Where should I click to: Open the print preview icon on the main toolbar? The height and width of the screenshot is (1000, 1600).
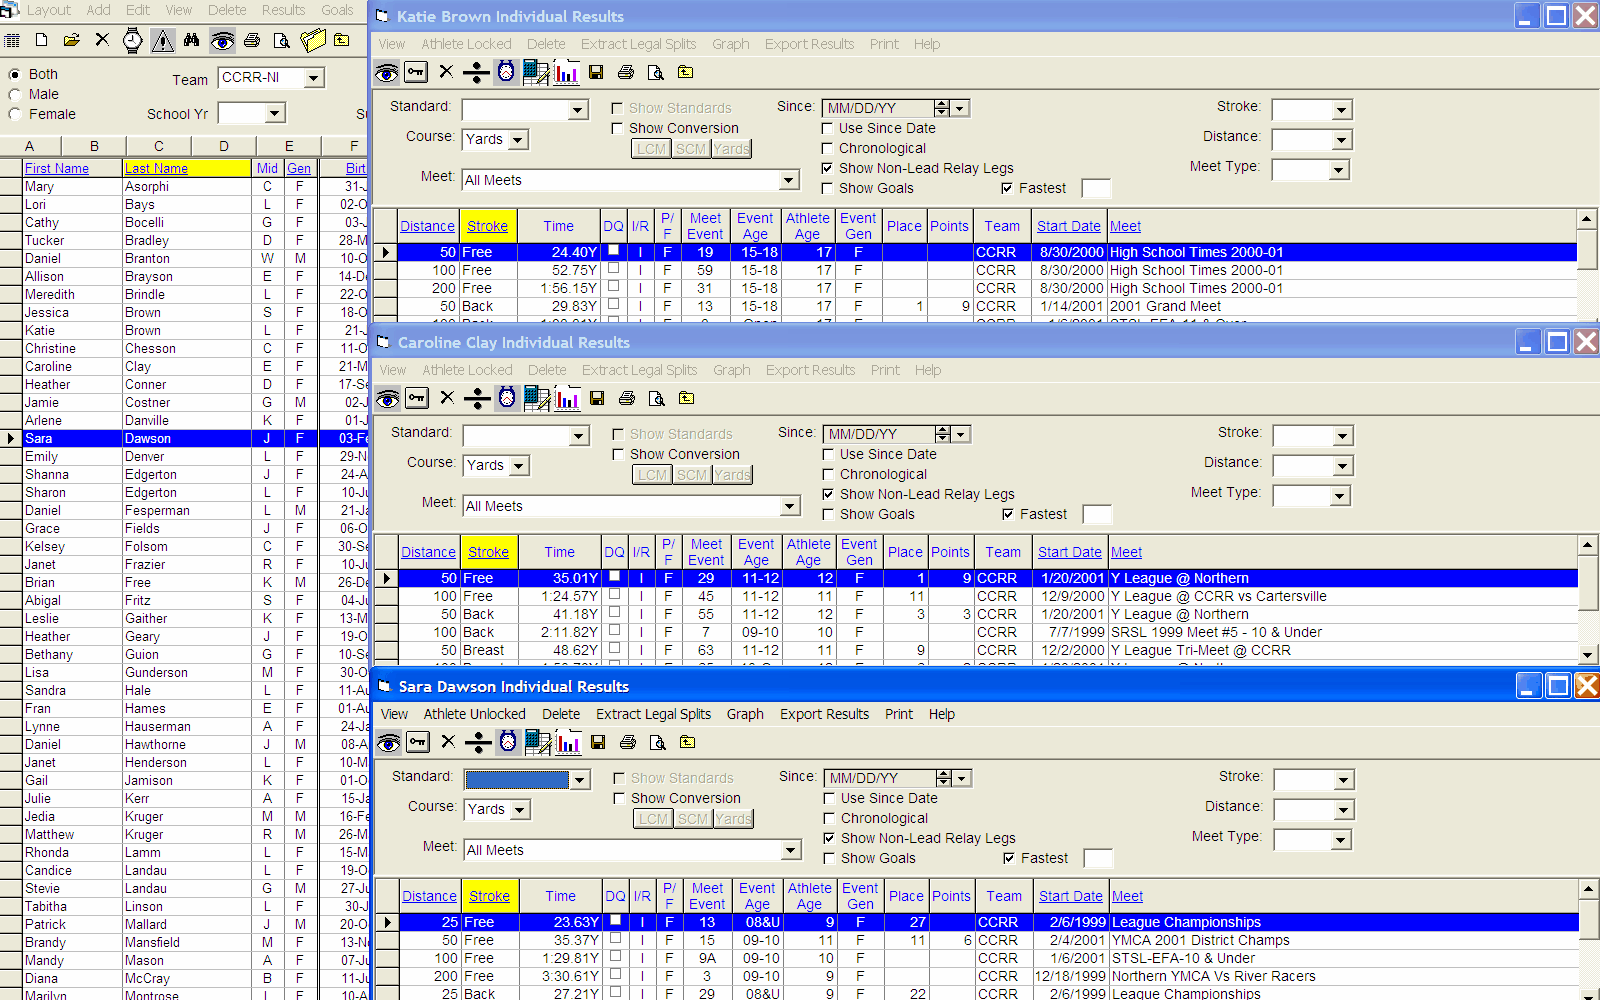(281, 40)
